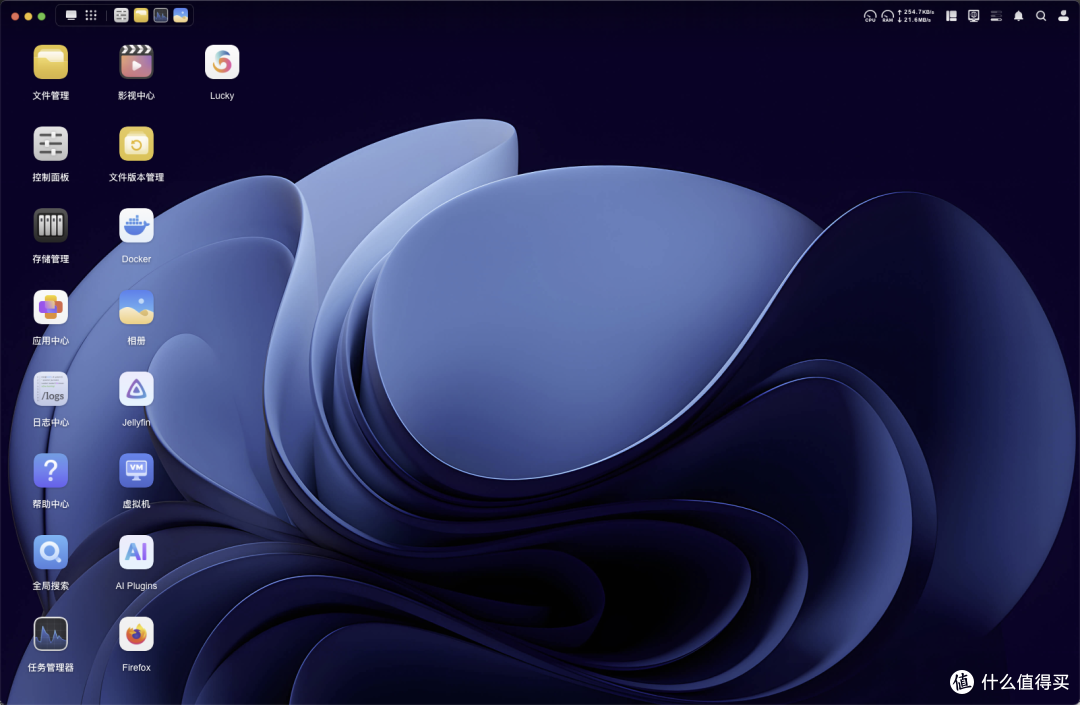Launch 文件版本管理 app
This screenshot has height=705, width=1080.
136,144
